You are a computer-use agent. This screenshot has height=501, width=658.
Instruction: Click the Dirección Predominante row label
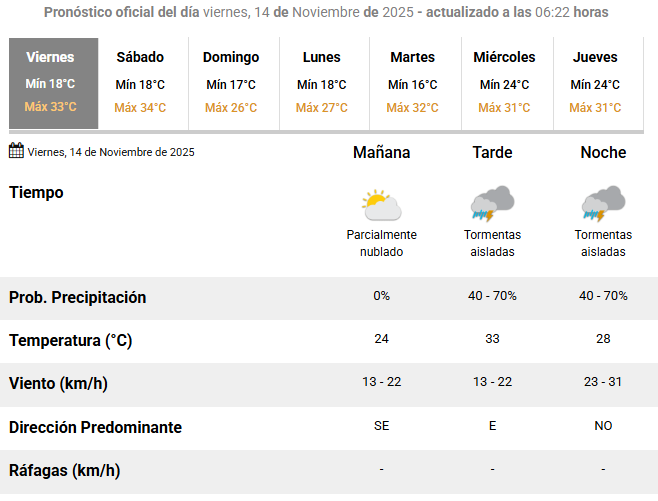click(96, 427)
